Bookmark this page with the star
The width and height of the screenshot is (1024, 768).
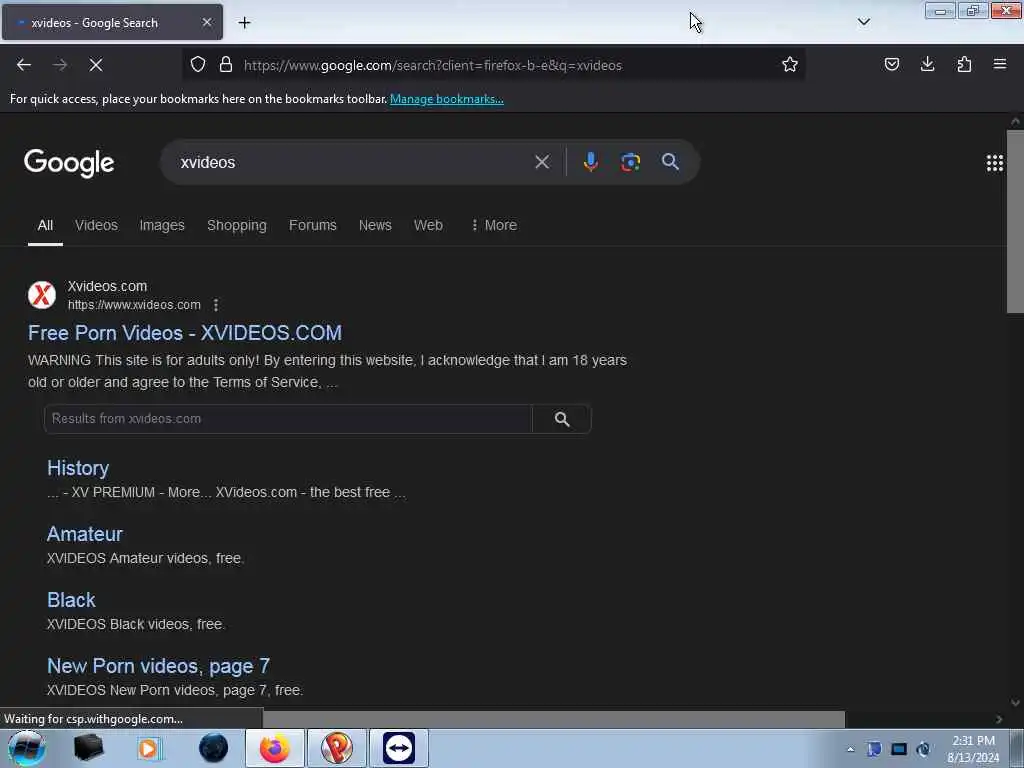(790, 65)
